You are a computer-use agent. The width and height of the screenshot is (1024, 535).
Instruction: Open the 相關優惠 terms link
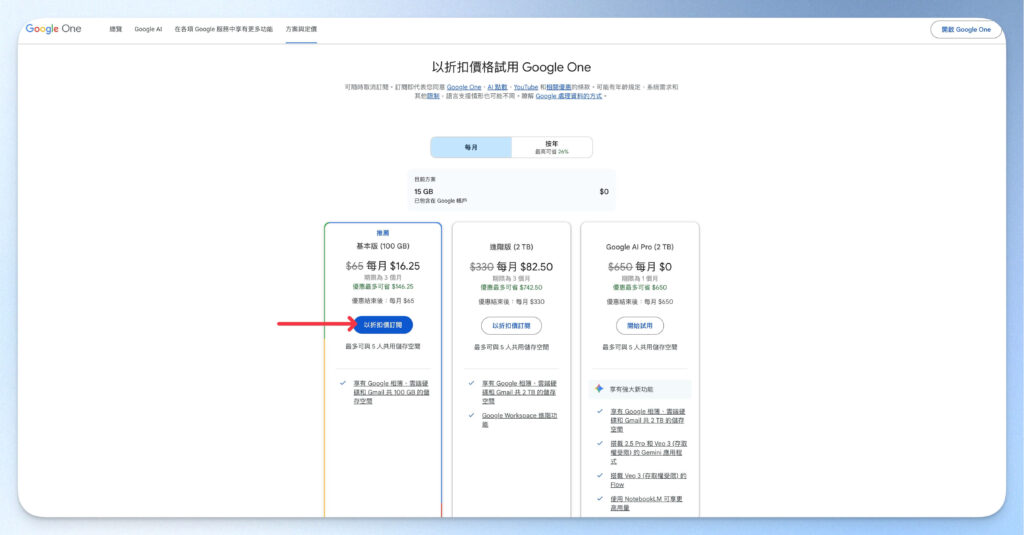click(x=558, y=87)
